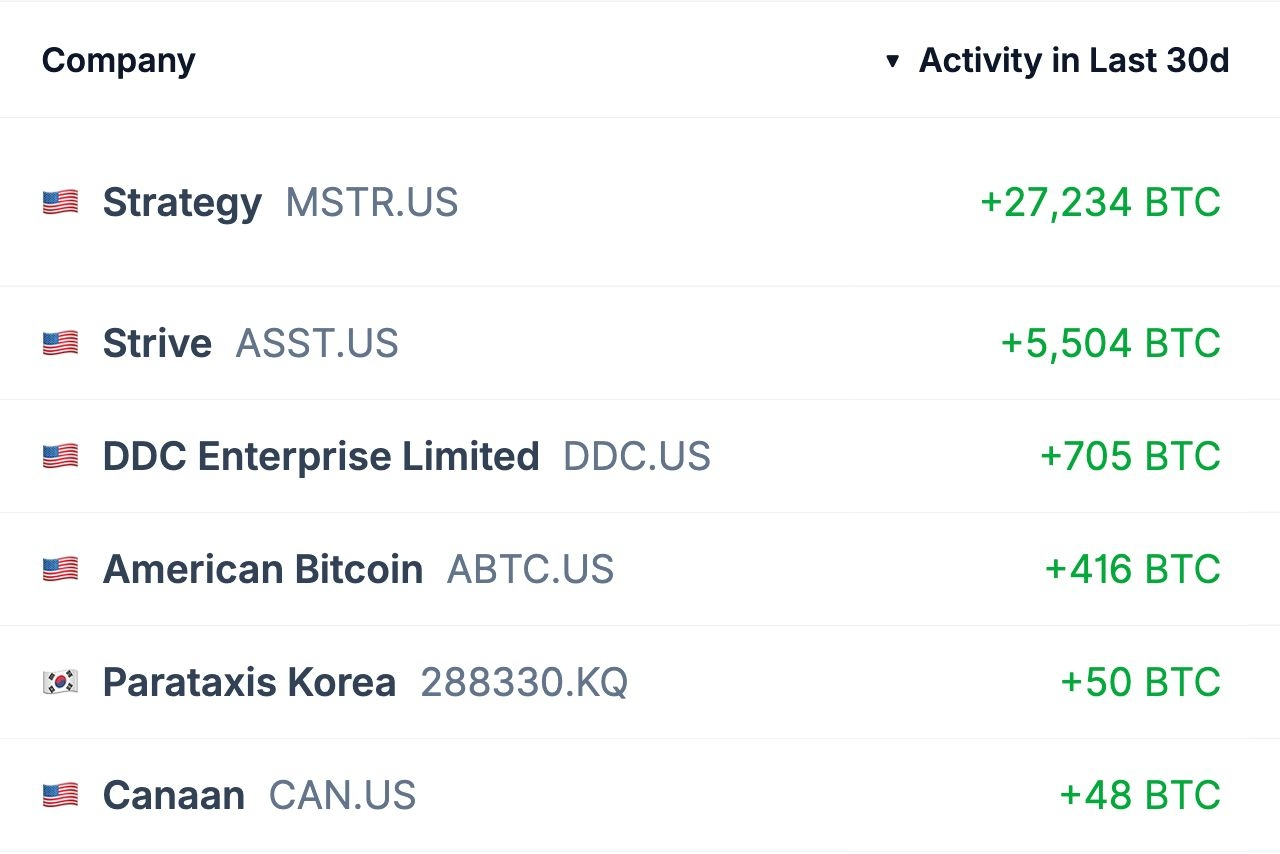Sort by Activity in Last 30d

tap(1073, 61)
